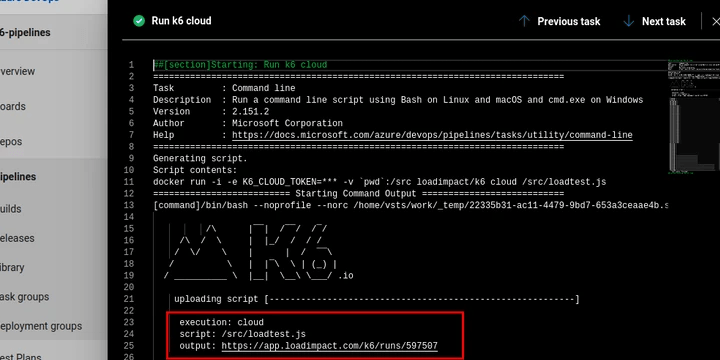Click log line 'Starting: Run k6 cloud'
This screenshot has height=360, width=720.
click(240, 65)
